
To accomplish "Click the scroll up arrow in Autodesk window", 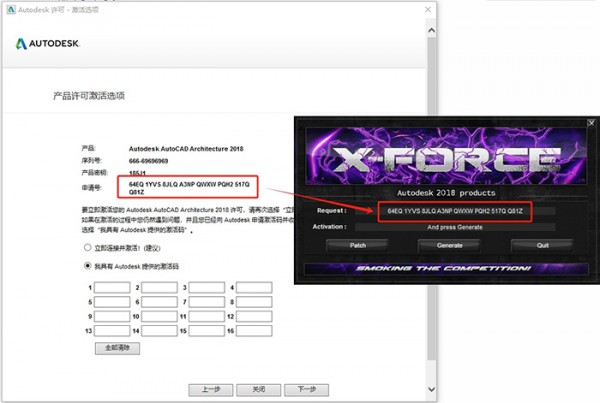I will [431, 30].
